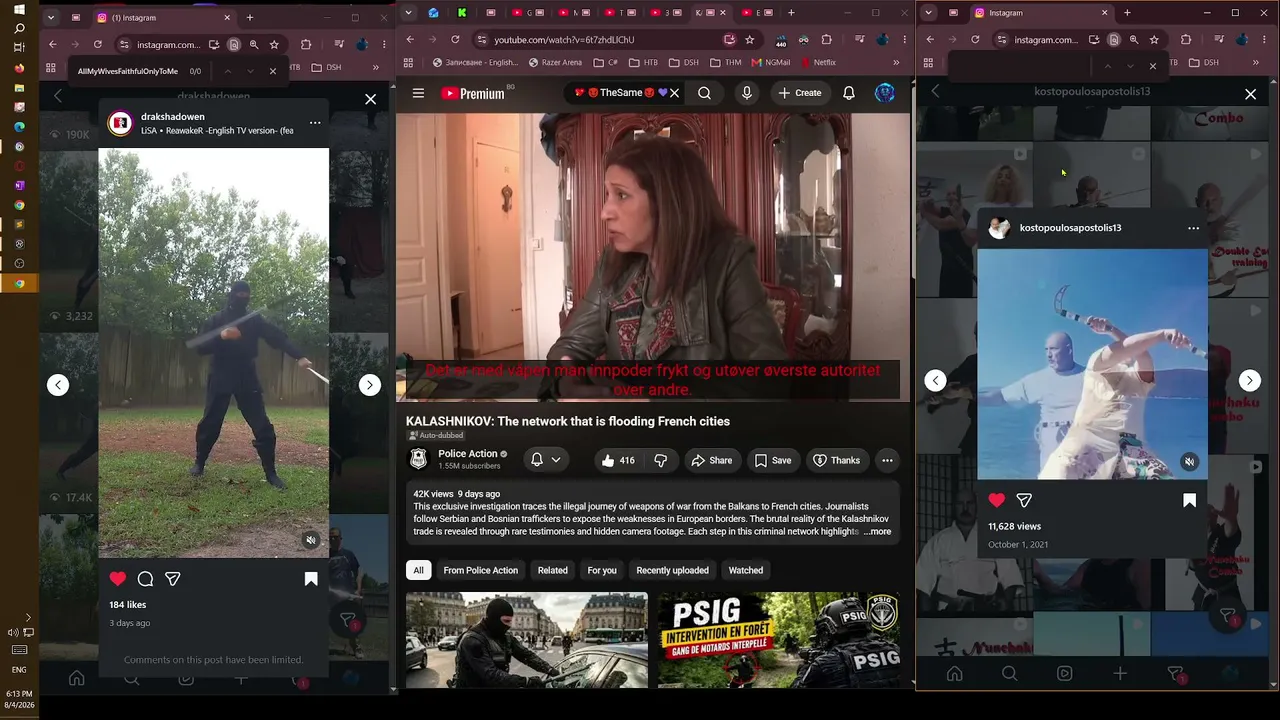Show hidden bookmarks in left Instagram window

pyautogui.click(x=376, y=67)
